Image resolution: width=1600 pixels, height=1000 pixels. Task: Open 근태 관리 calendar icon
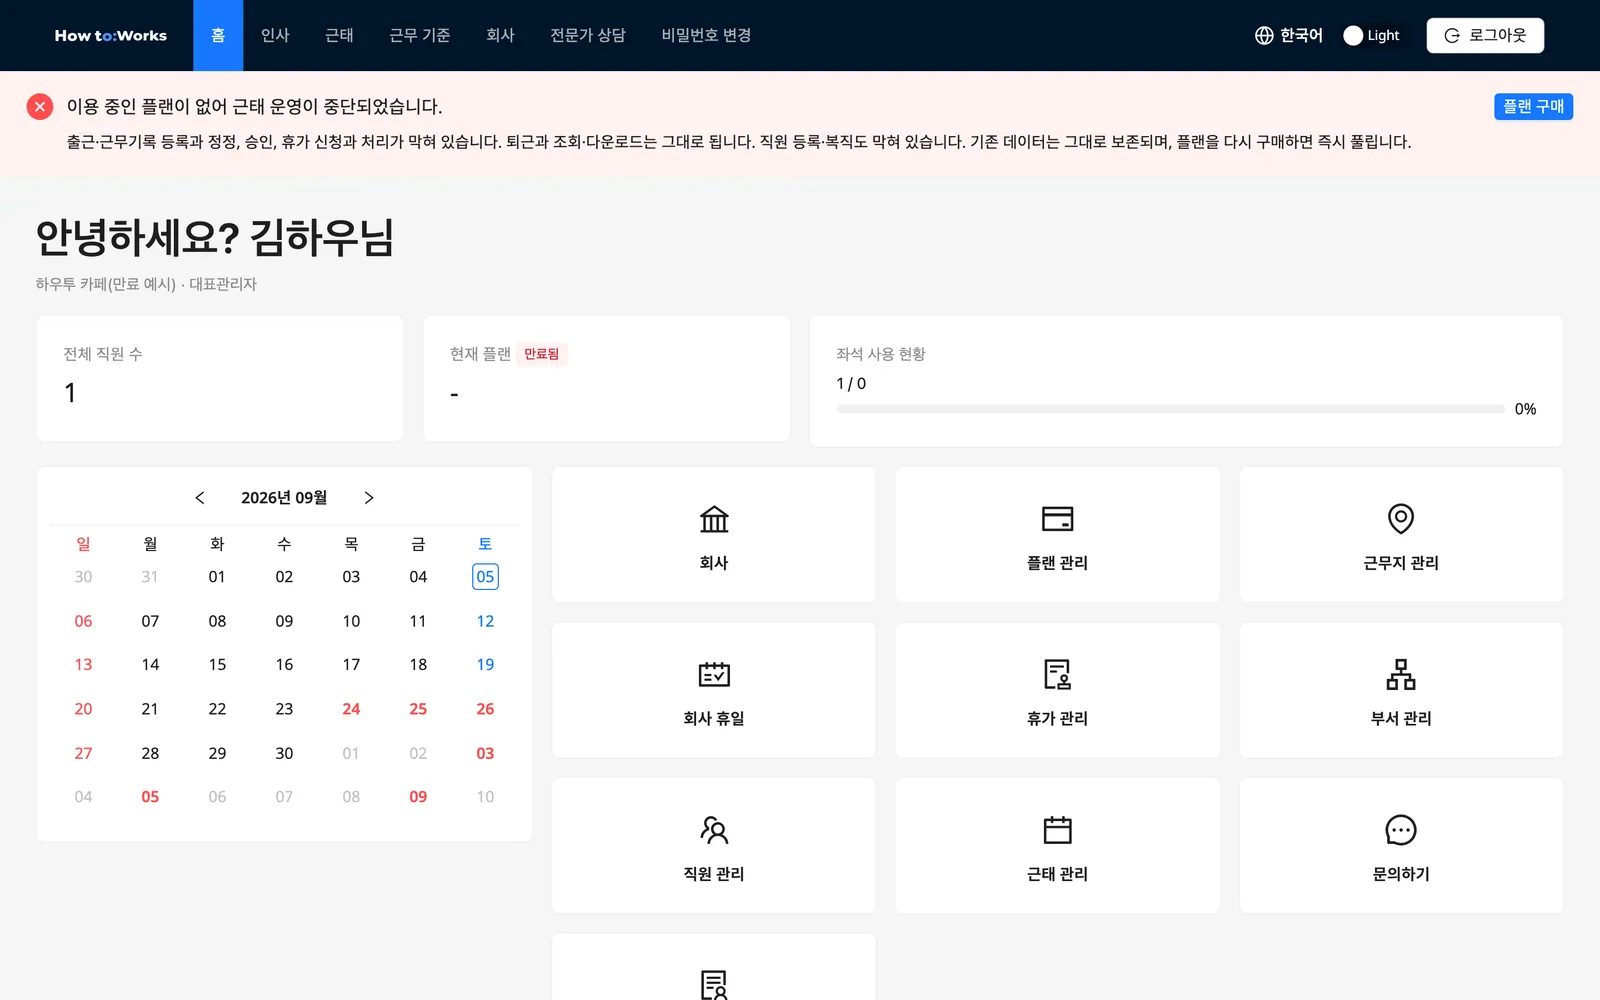pos(1057,830)
